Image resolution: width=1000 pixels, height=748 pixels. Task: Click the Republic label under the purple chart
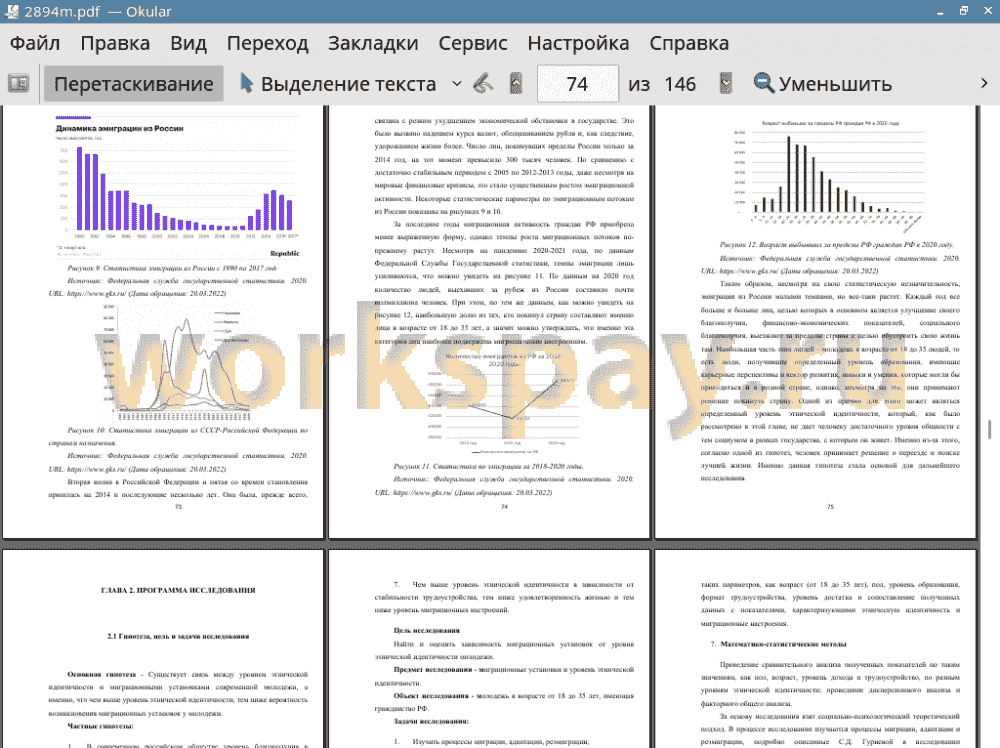tap(284, 253)
